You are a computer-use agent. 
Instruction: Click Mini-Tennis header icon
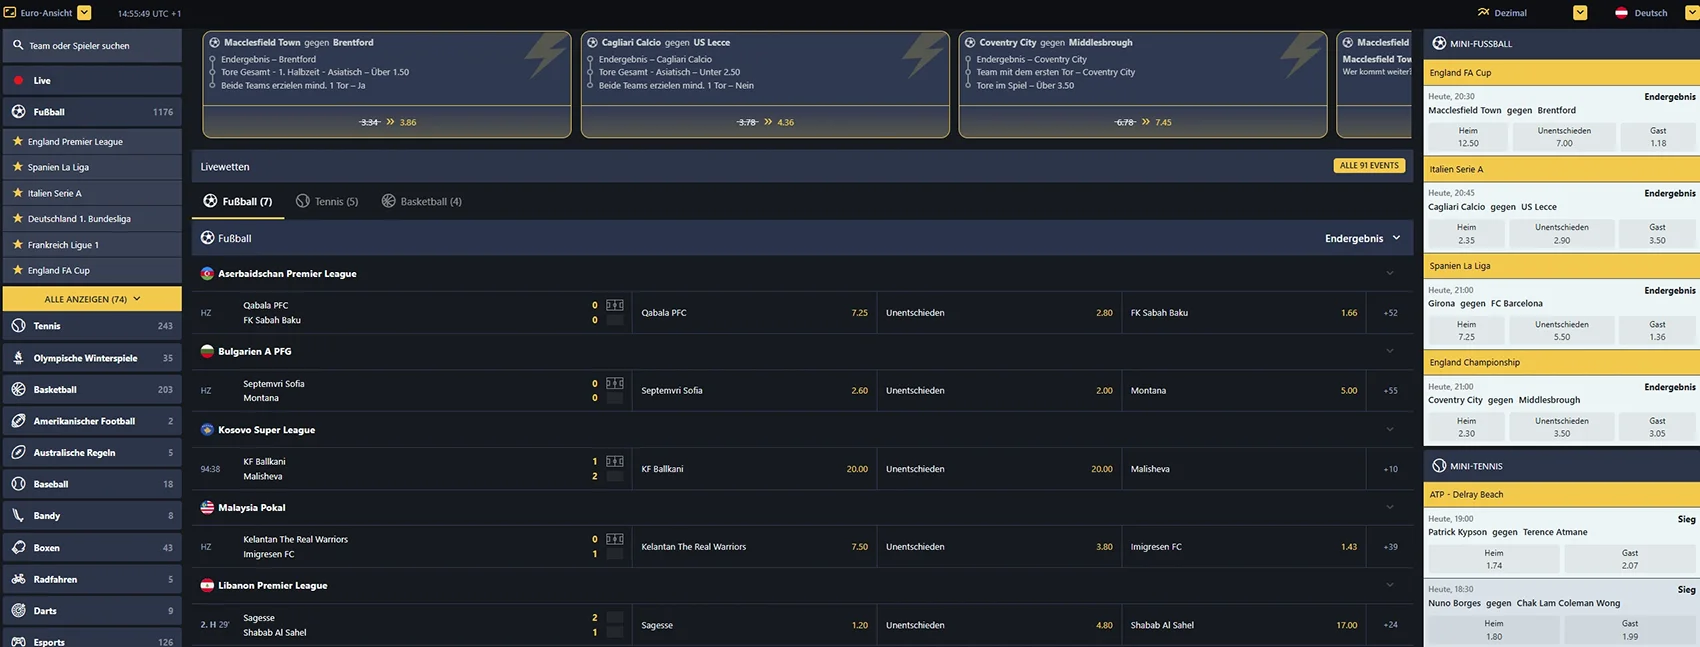pos(1439,466)
